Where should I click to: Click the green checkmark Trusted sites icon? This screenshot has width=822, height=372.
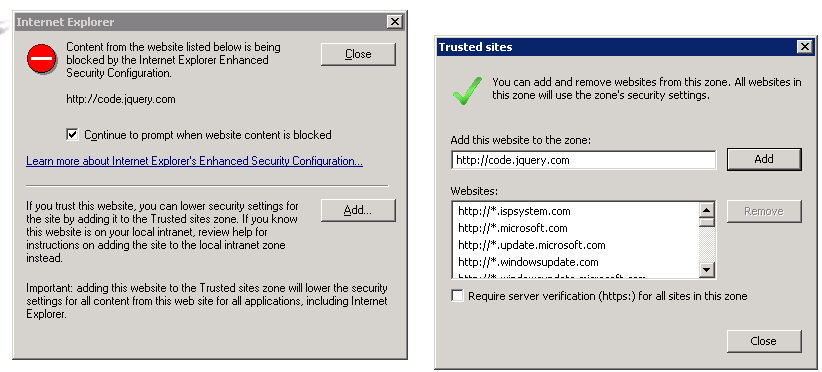pos(467,90)
